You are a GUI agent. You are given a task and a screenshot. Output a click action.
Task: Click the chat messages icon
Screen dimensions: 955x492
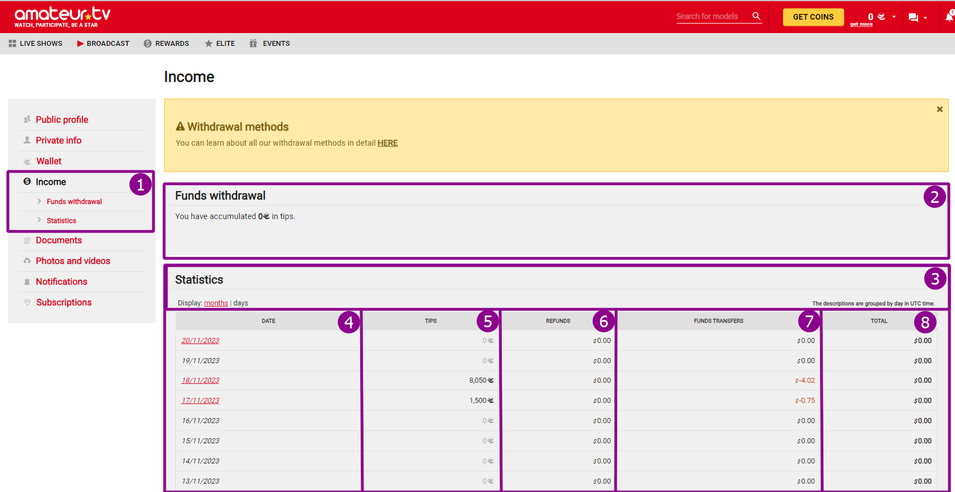pyautogui.click(x=913, y=17)
